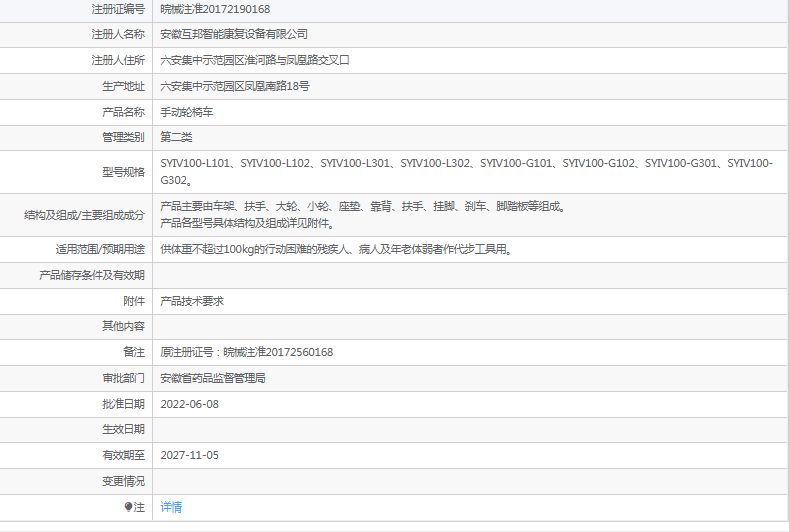Select attachment value 产品技术要求
Image resolution: width=789 pixels, height=532 pixels.
tap(192, 301)
